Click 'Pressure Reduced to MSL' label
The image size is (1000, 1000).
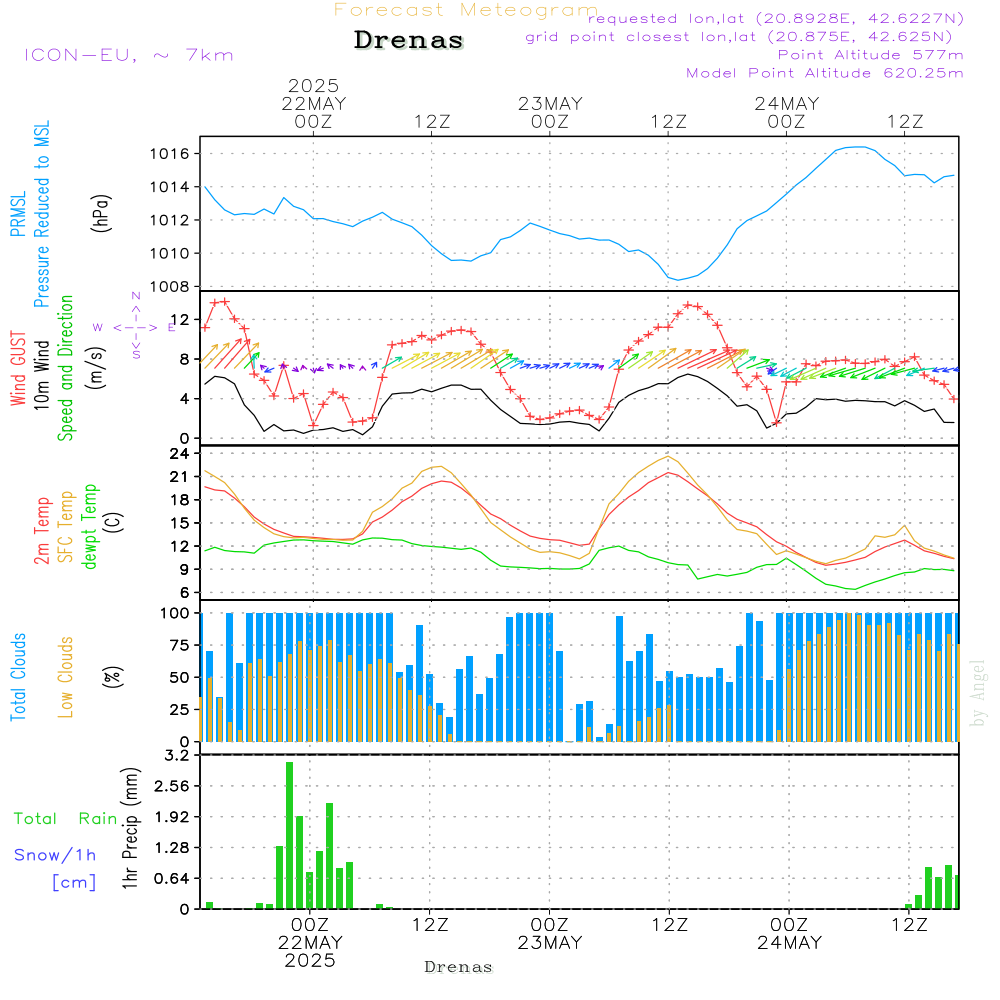pos(41,214)
